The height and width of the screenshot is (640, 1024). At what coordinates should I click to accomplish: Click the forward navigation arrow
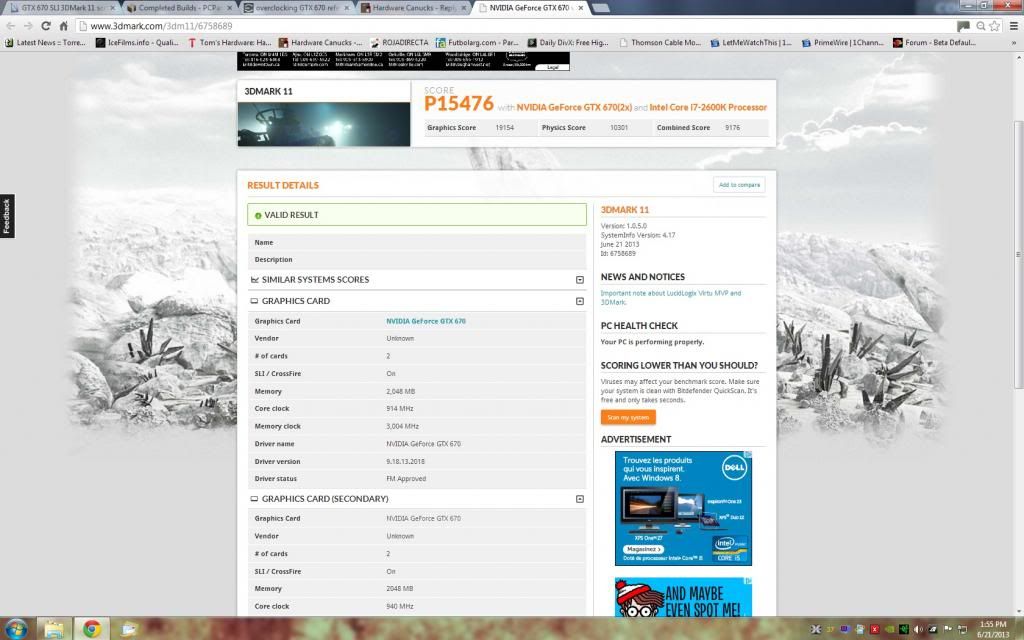click(28, 26)
